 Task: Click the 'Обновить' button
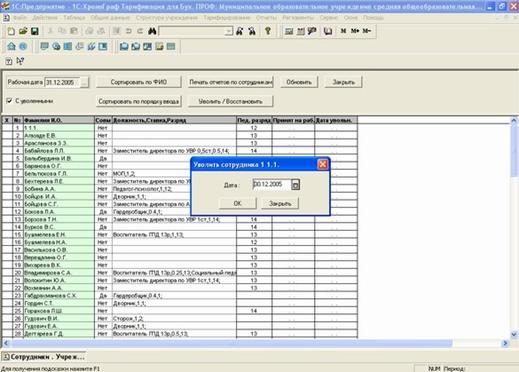[x=299, y=82]
